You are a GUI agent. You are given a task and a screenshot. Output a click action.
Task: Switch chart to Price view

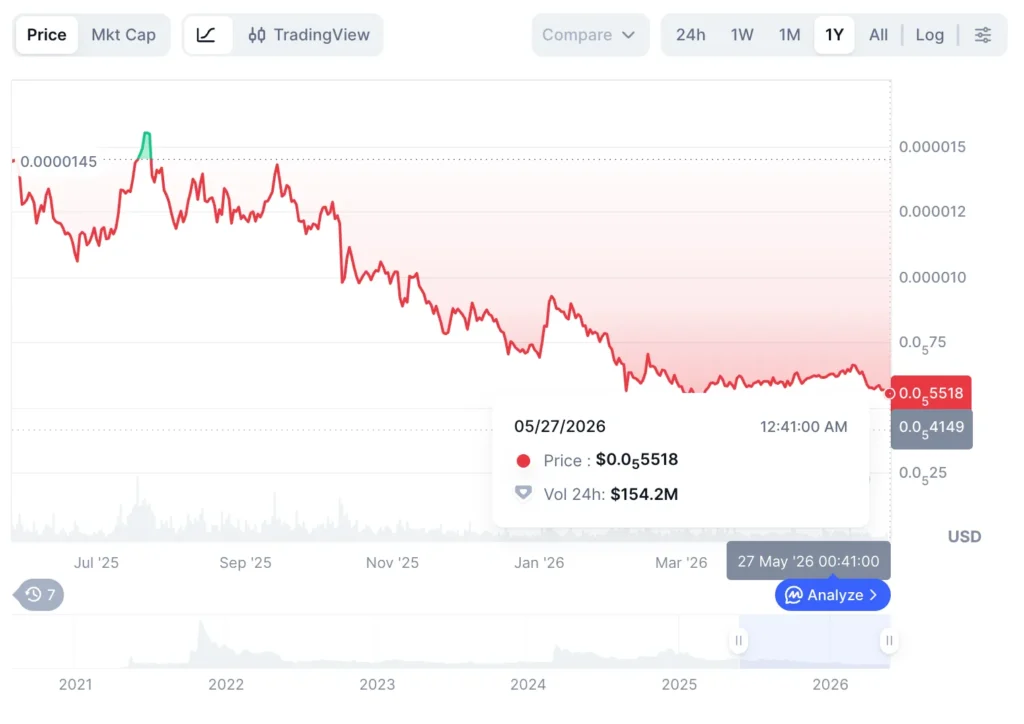tap(46, 35)
